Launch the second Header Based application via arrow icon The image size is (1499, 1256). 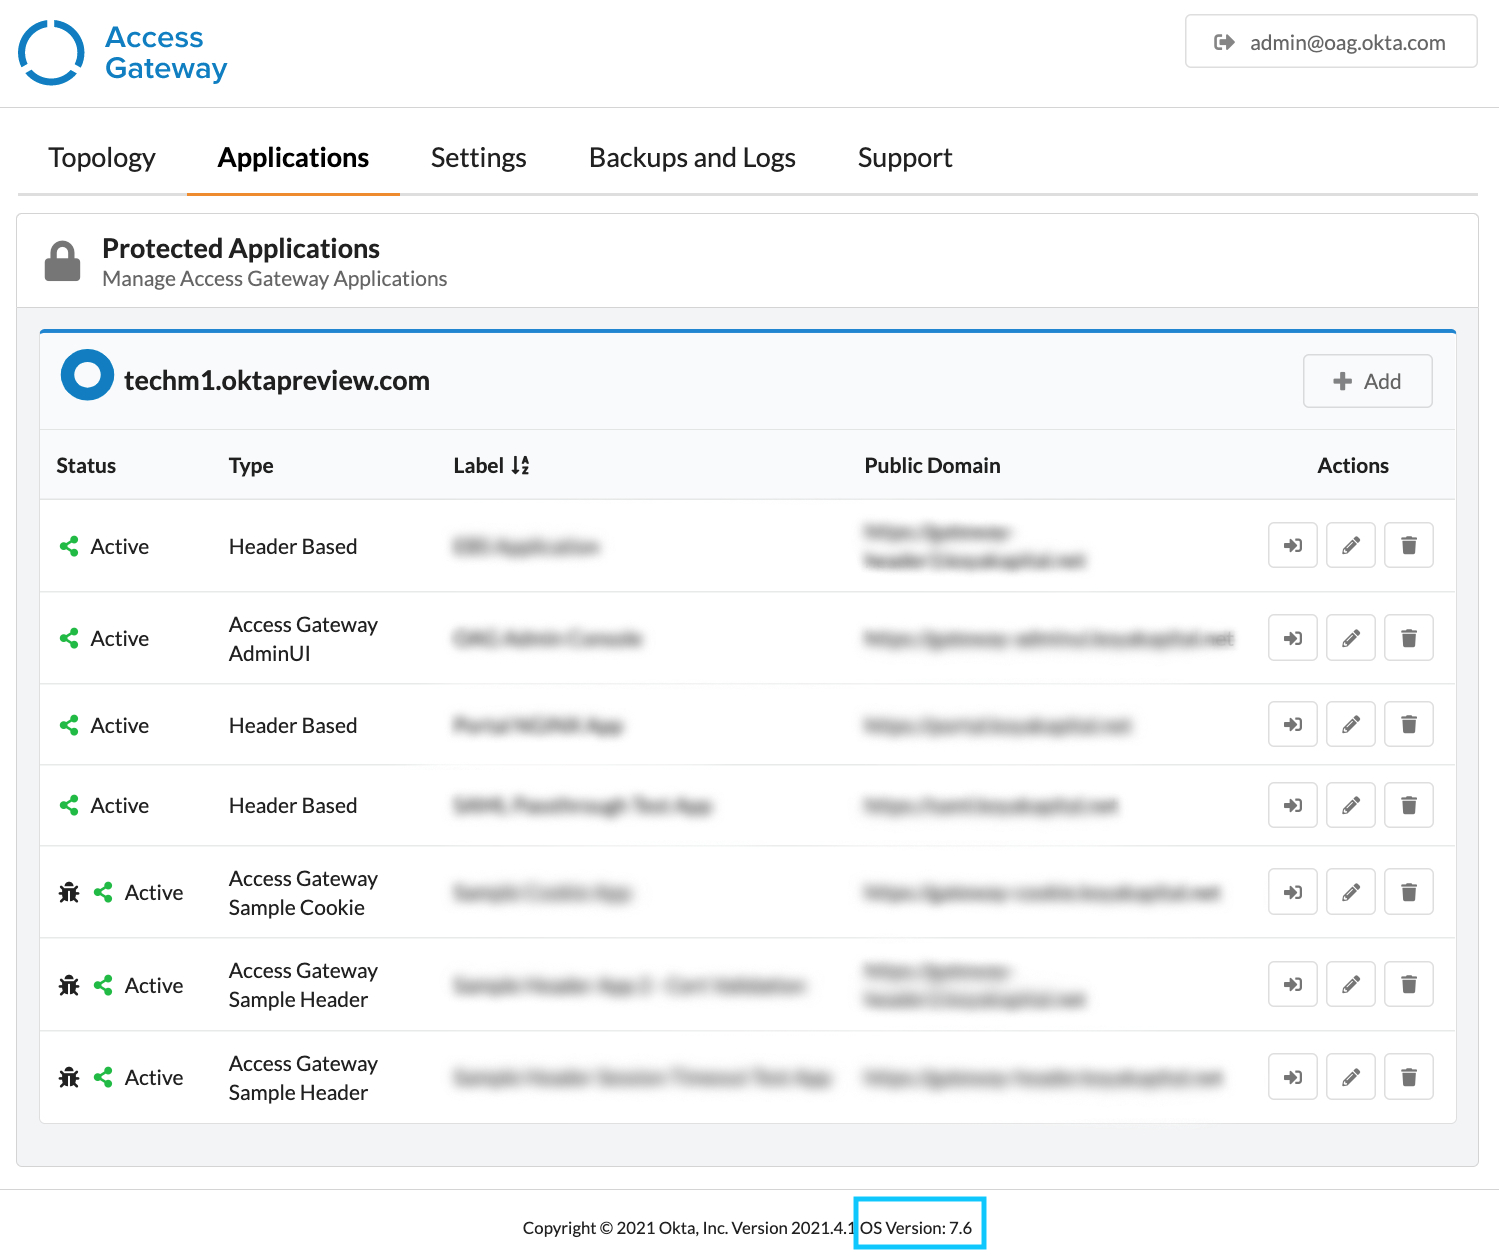point(1292,724)
